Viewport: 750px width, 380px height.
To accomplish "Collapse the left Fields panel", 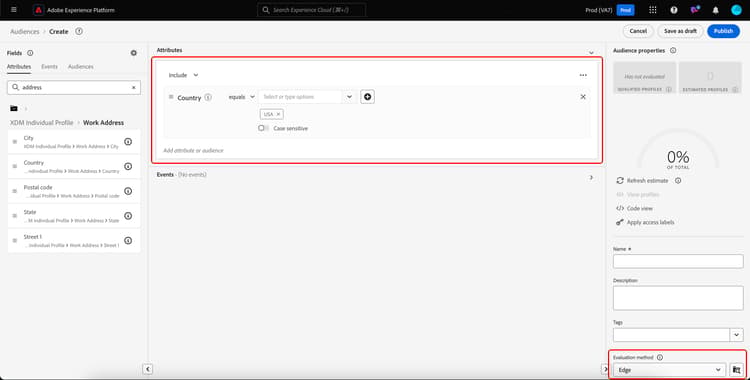I will pos(148,369).
